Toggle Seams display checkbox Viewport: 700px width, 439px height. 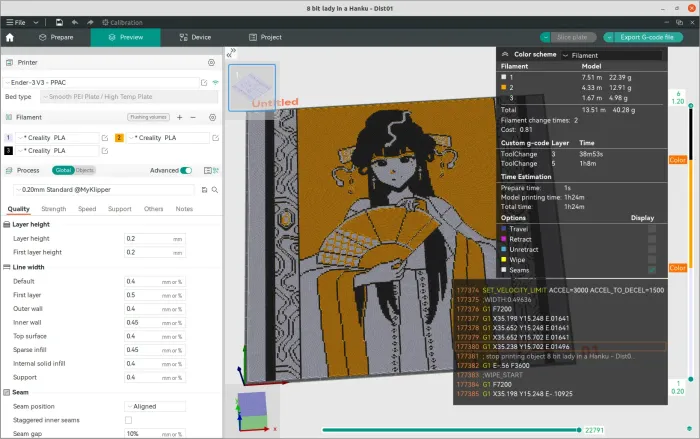[x=652, y=270]
